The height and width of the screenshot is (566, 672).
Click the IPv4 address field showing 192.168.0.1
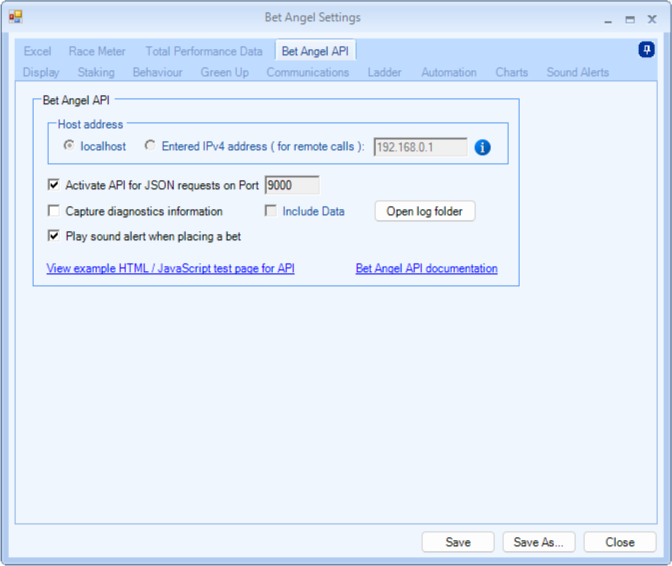(420, 147)
